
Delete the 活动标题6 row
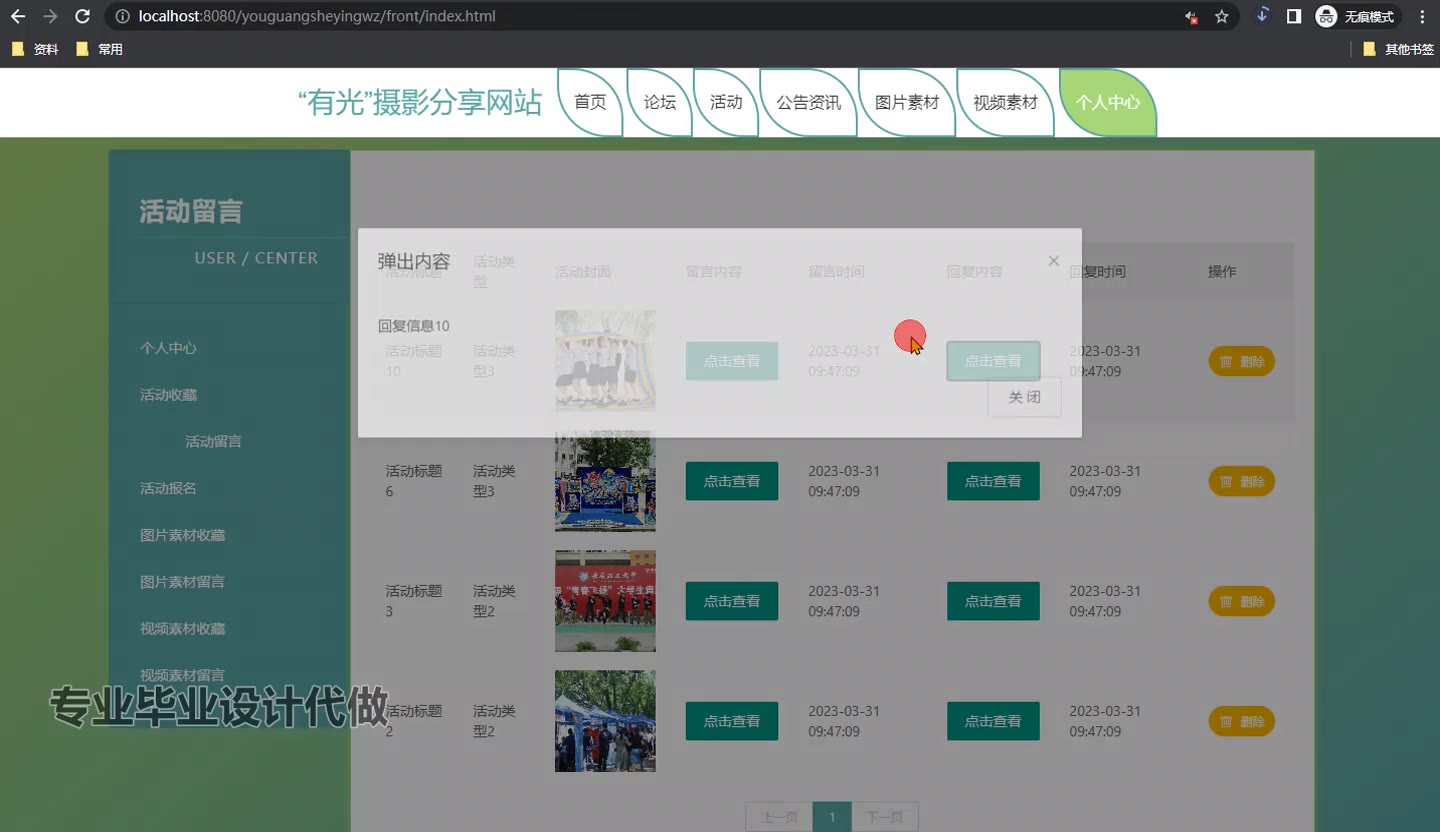[1242, 481]
